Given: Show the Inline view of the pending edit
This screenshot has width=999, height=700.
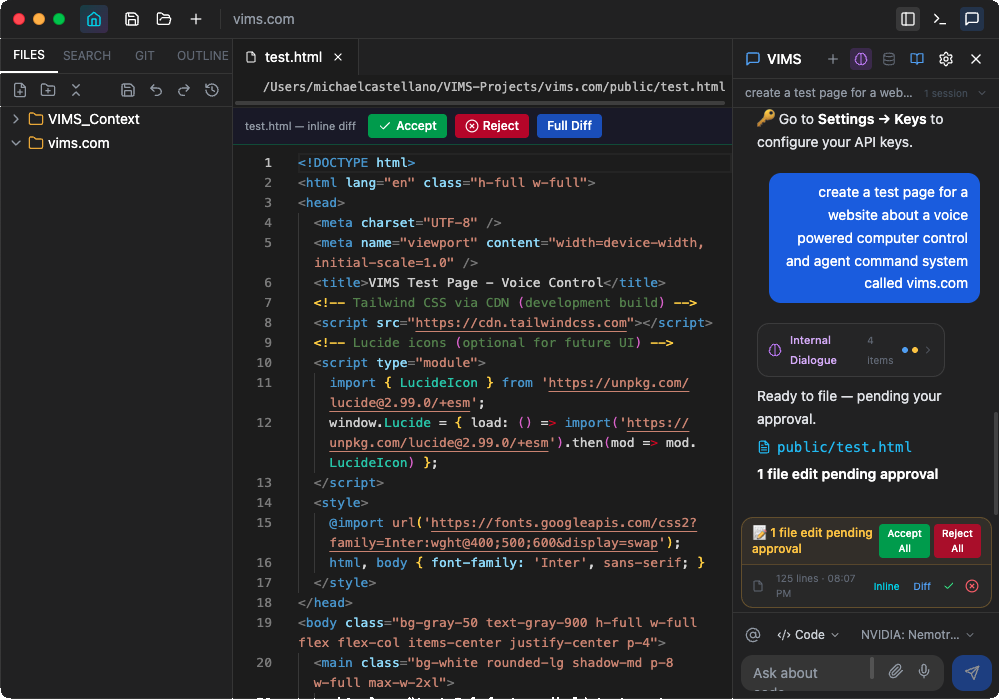Looking at the screenshot, I should pos(886,587).
